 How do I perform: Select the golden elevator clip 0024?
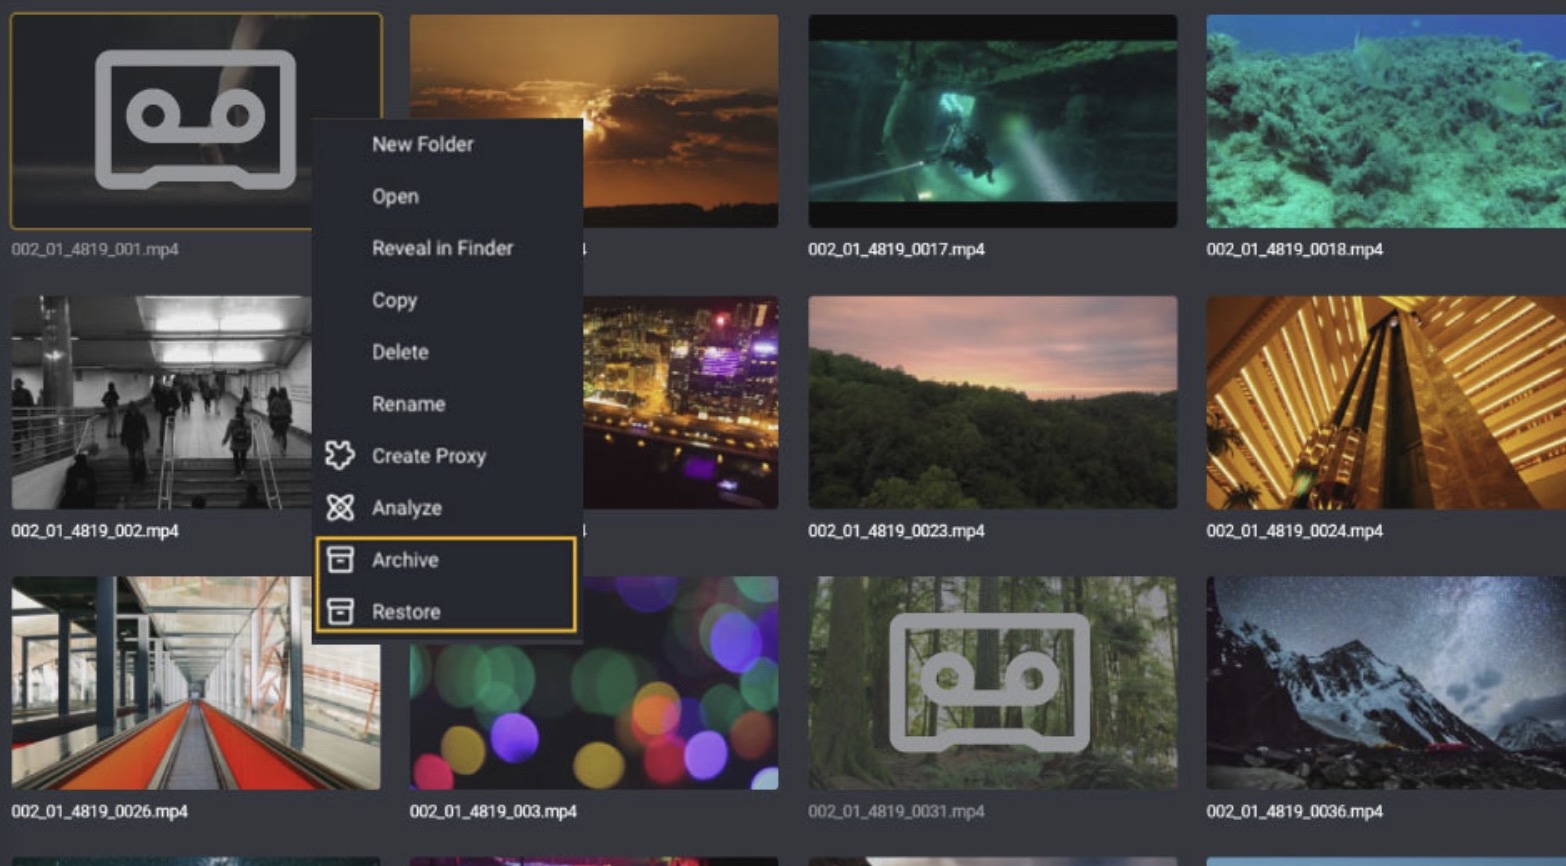[x=1385, y=402]
